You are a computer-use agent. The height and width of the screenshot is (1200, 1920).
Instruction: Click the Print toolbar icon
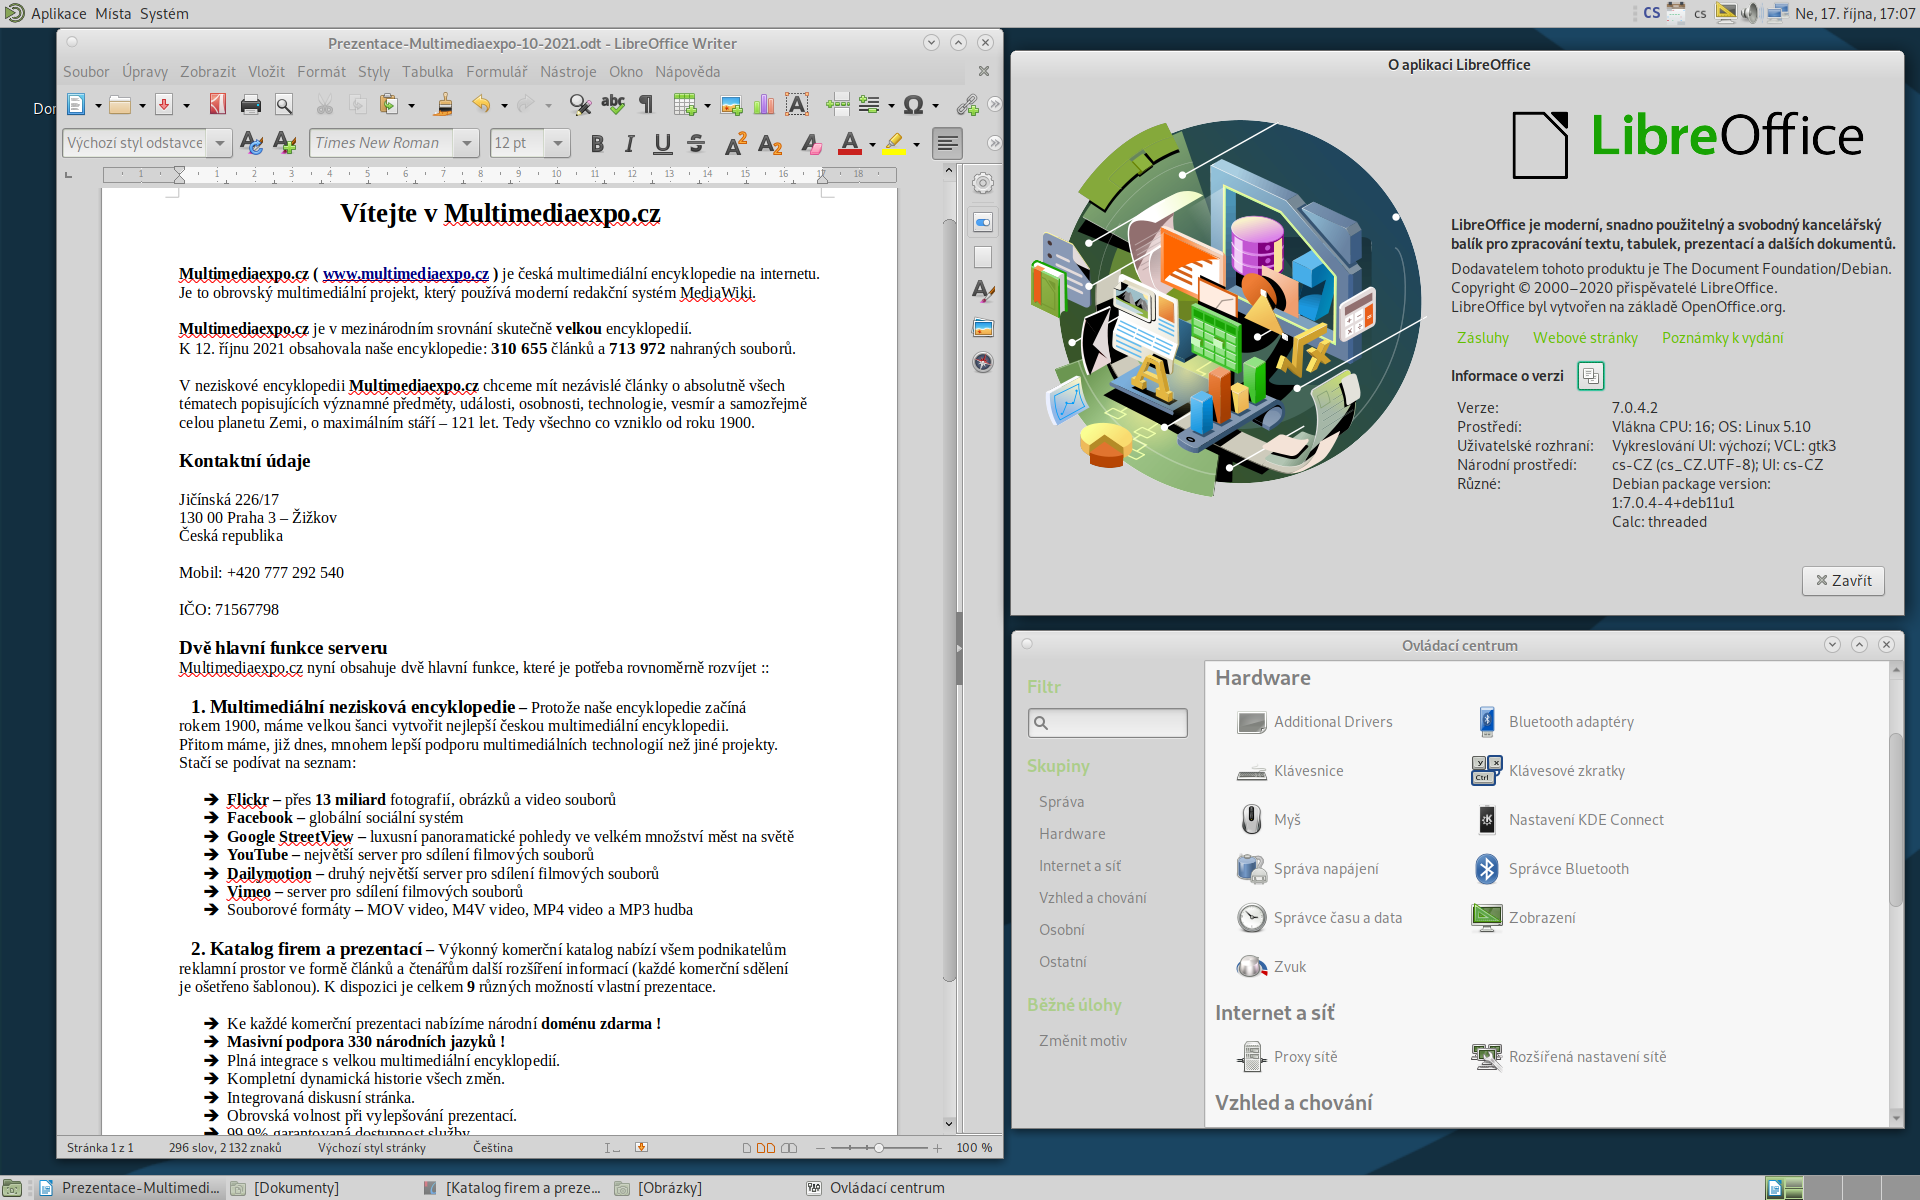pyautogui.click(x=251, y=104)
